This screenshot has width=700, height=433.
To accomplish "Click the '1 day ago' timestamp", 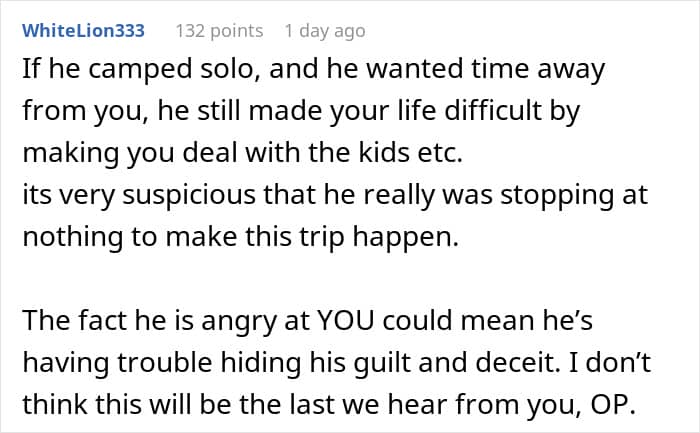I will [x=324, y=31].
